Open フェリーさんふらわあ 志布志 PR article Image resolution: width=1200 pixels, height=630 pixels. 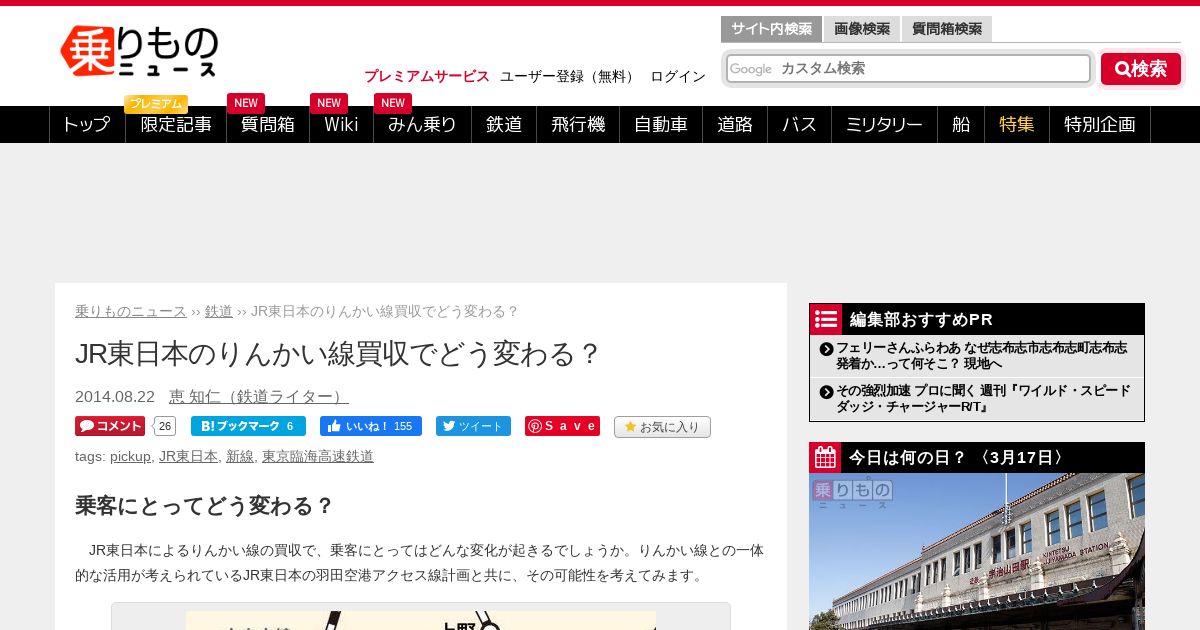coord(981,355)
